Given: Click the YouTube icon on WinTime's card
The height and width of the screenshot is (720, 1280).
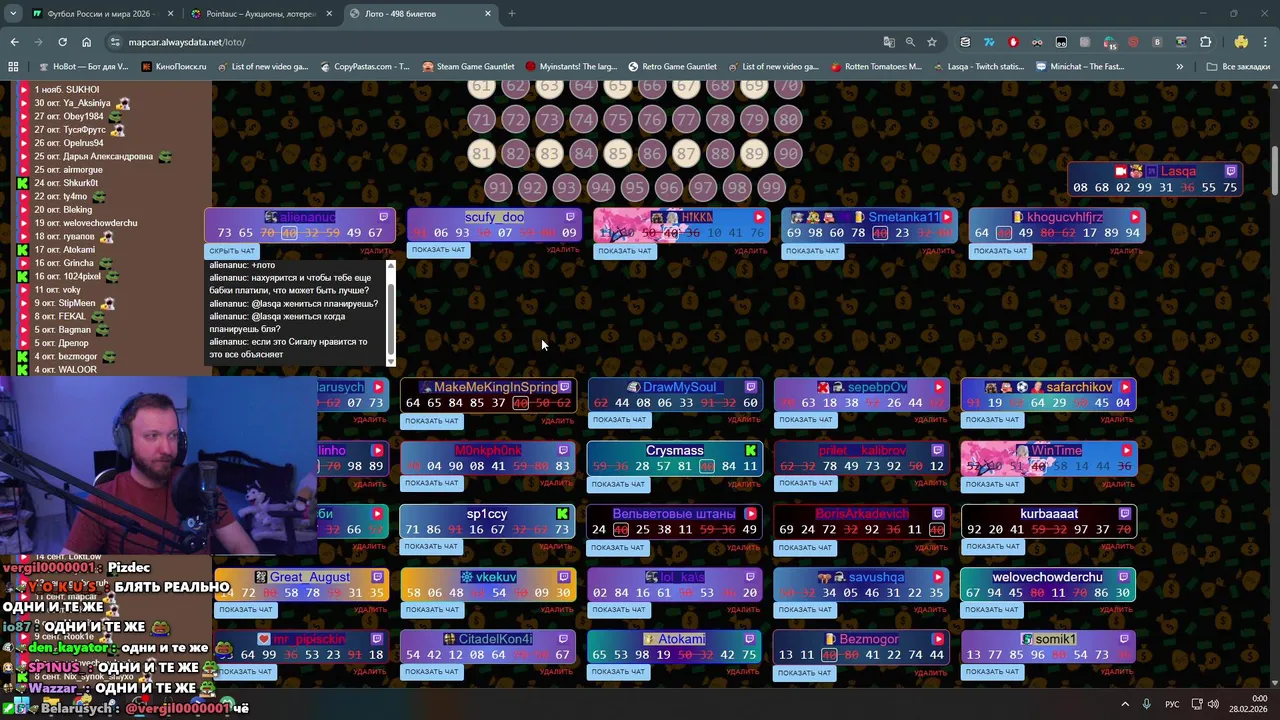Looking at the screenshot, I should [x=1126, y=451].
